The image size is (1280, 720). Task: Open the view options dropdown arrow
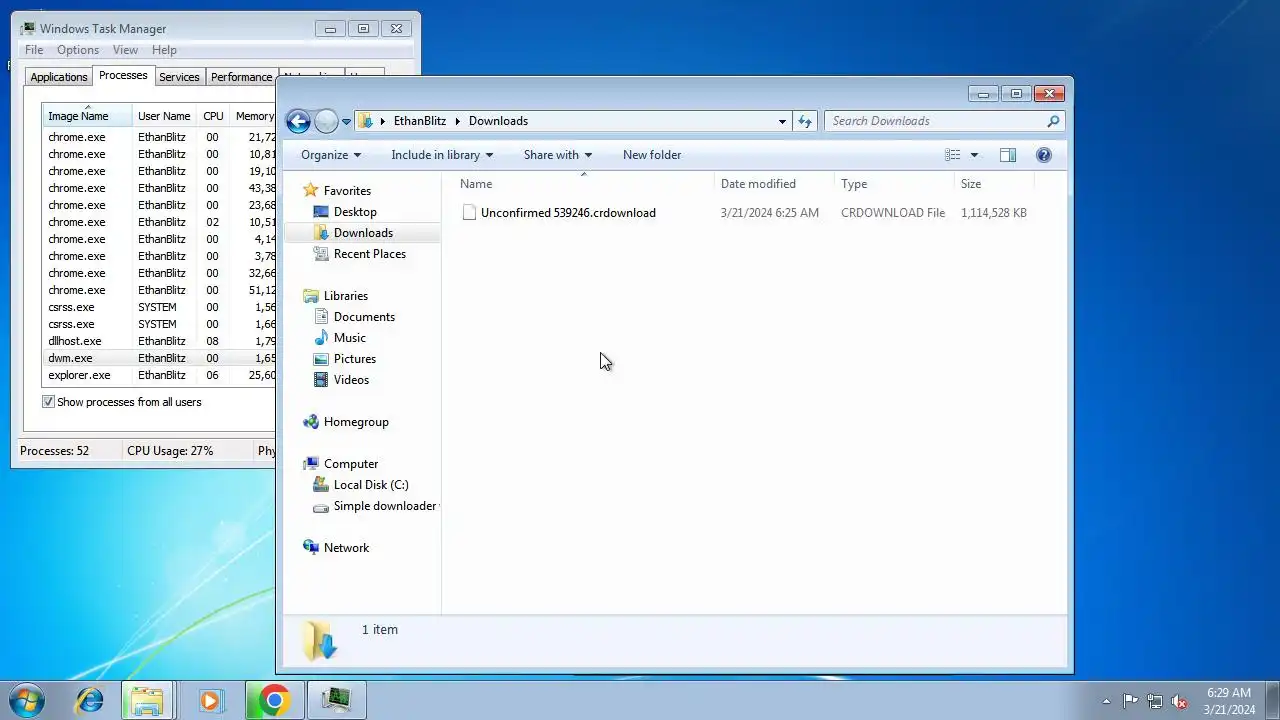[974, 155]
